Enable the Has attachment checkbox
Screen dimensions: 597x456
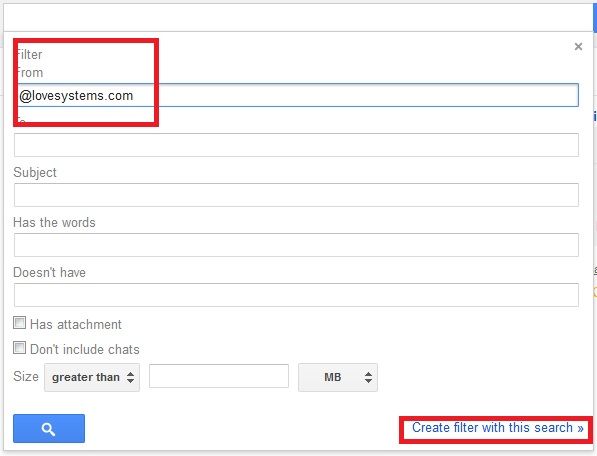[x=19, y=323]
